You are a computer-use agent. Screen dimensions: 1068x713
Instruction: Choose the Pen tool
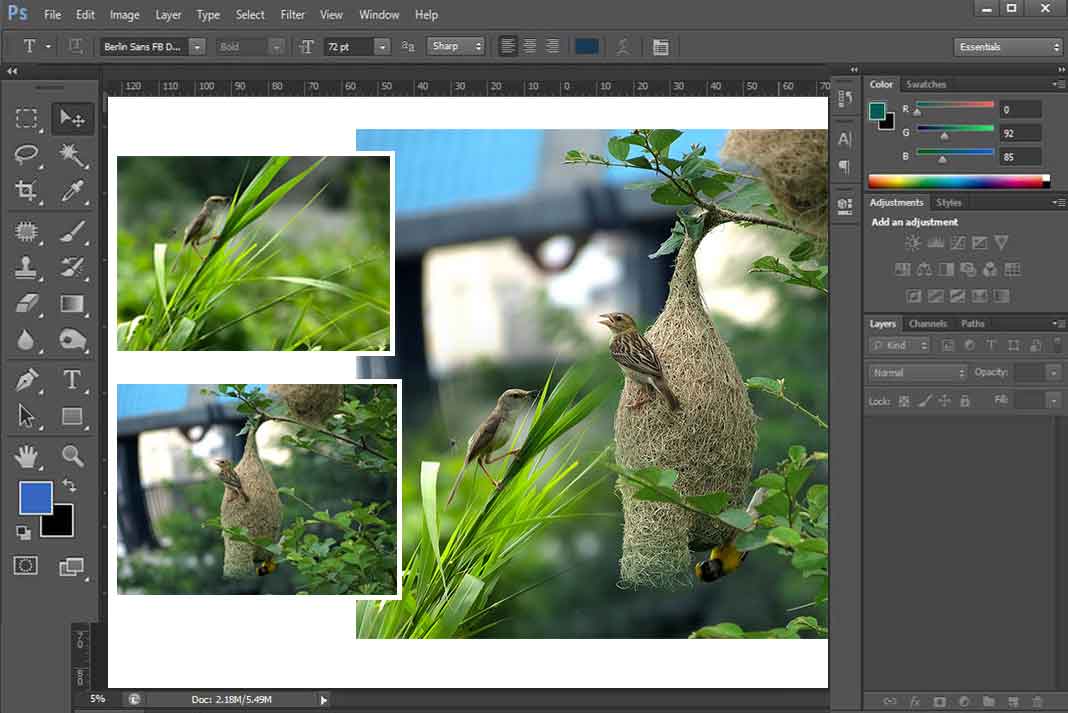[27, 378]
